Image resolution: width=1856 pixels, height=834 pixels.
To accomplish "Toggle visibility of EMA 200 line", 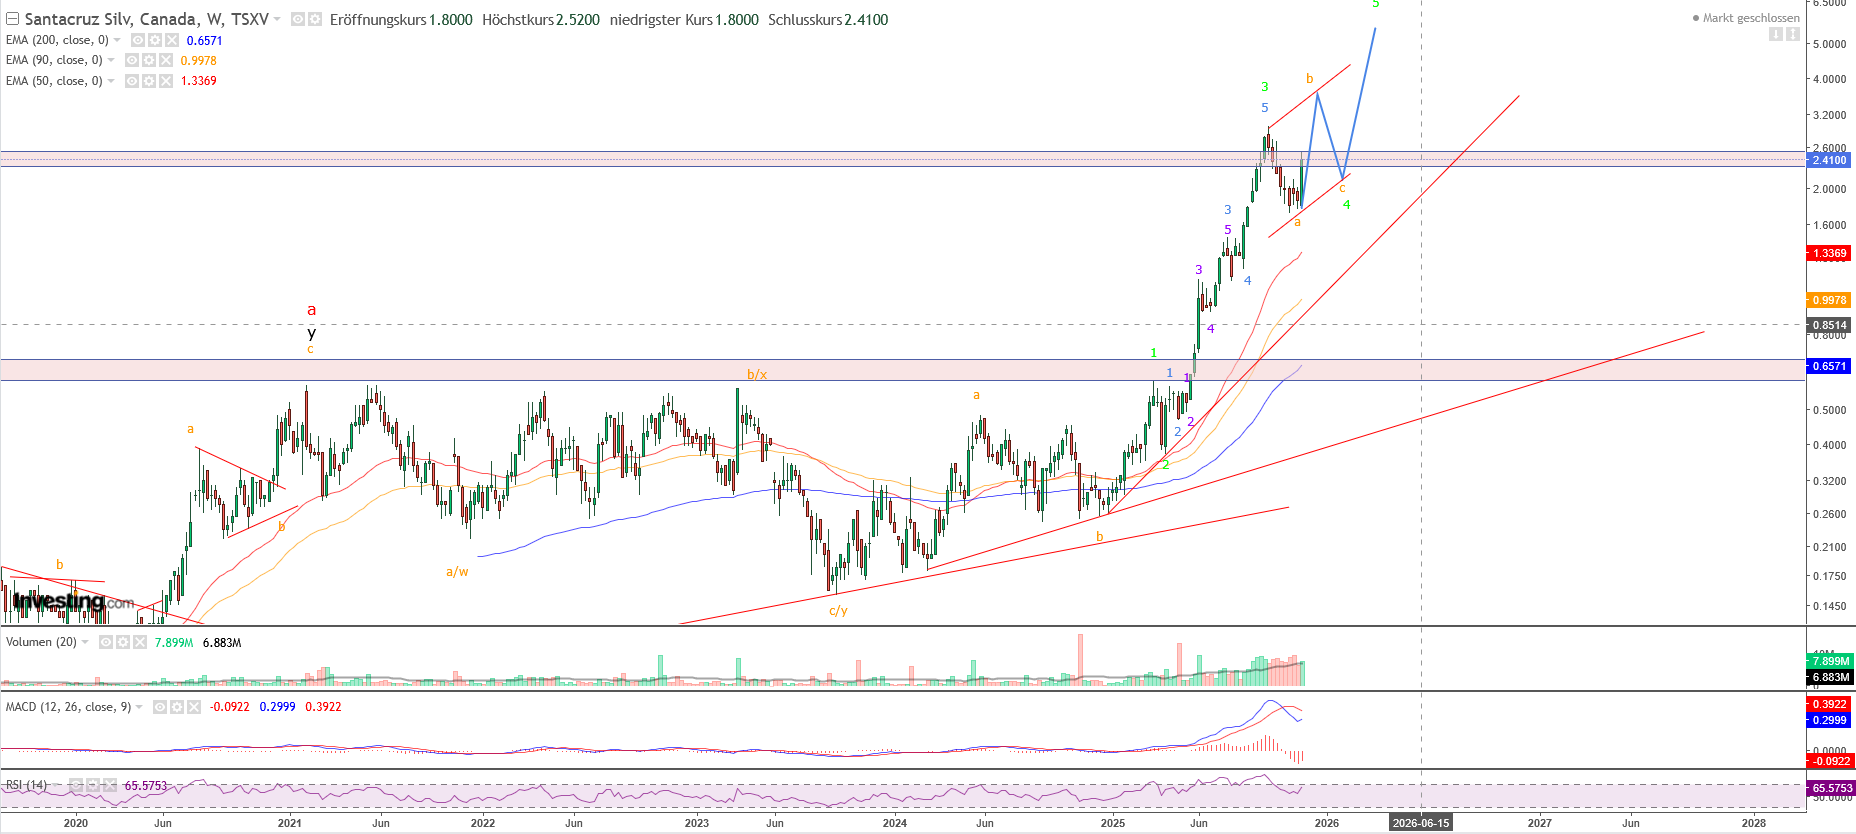I will 138,40.
